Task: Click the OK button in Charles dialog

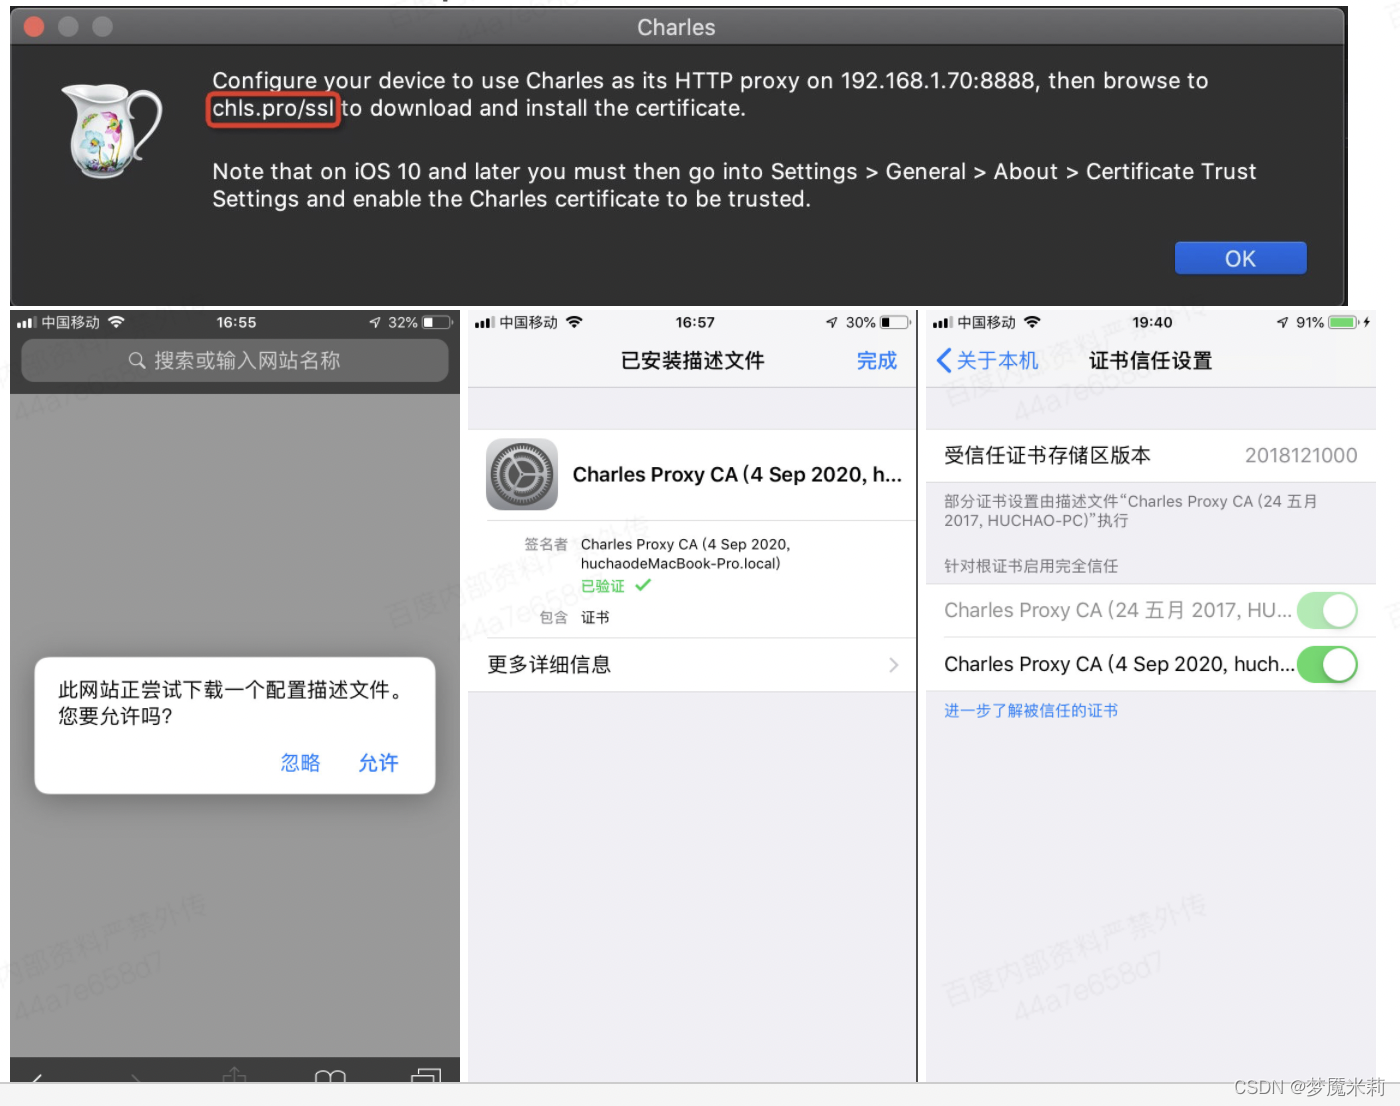Action: [1240, 258]
